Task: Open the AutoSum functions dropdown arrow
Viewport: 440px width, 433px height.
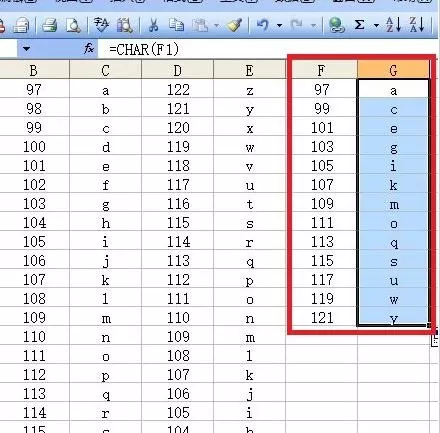Action: [x=376, y=25]
